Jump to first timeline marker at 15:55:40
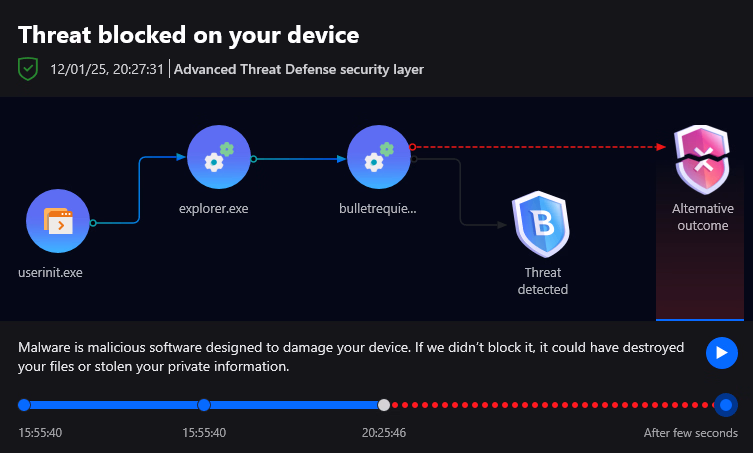This screenshot has width=753, height=453. [x=24, y=405]
